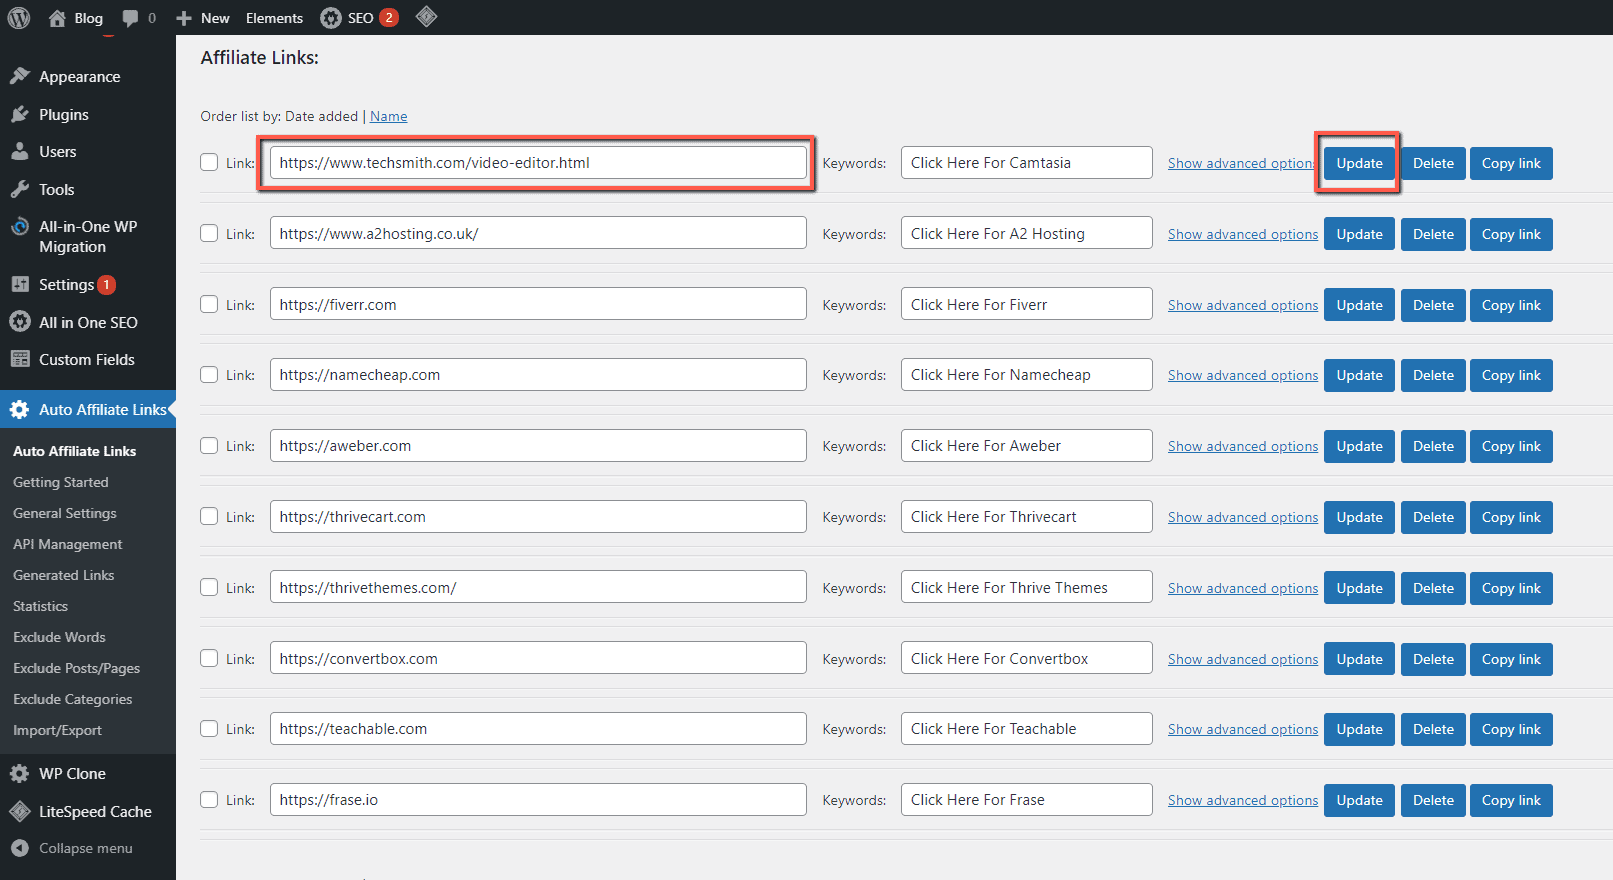Open SEO gear icon in admin bar

coord(331,18)
